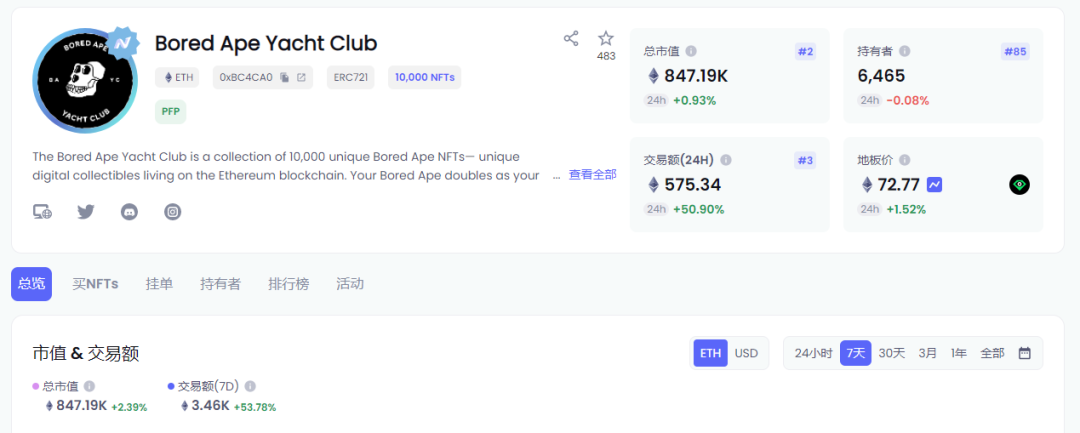Click info icon next to 地板价
Screen dimensions: 1080x433
tap(904, 160)
